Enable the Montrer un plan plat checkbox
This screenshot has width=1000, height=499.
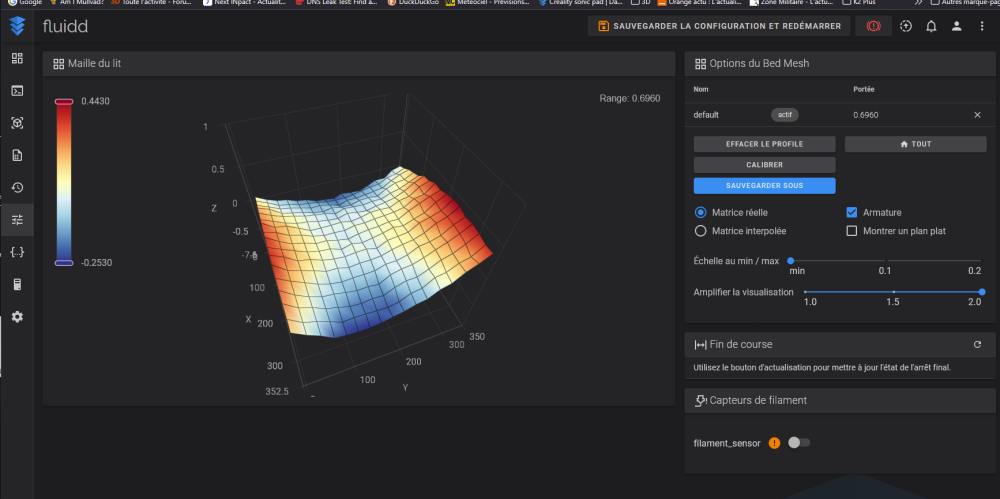point(852,231)
